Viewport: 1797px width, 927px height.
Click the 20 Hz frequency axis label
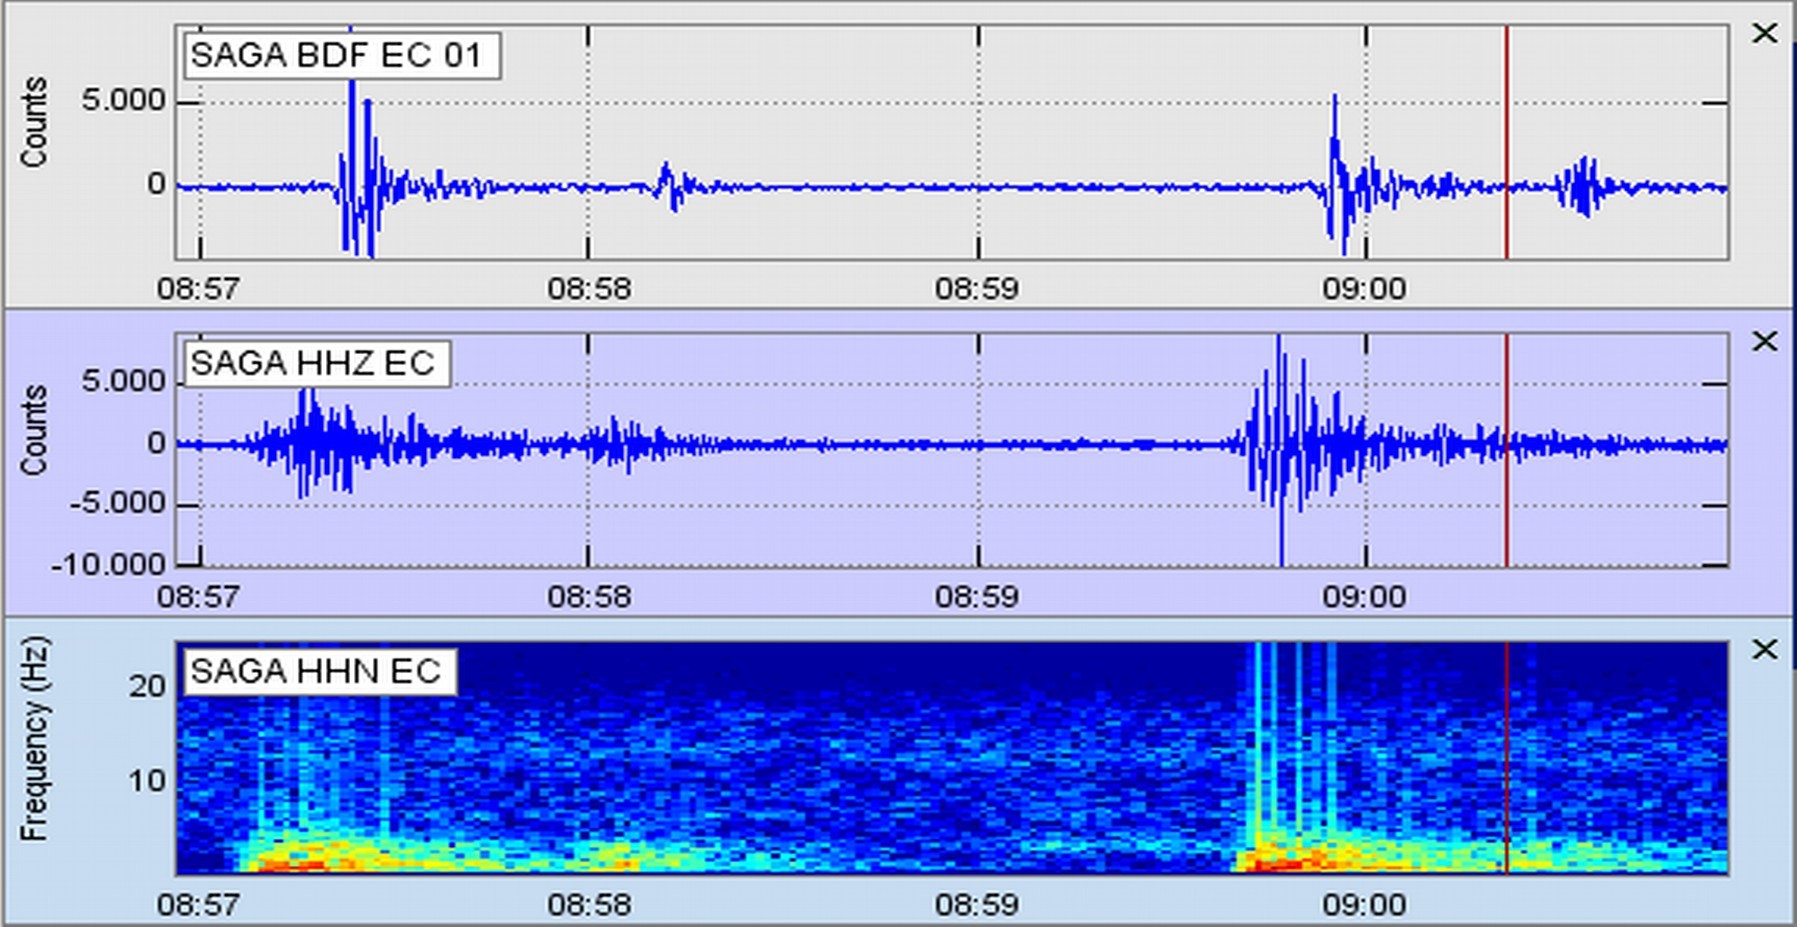pos(147,686)
